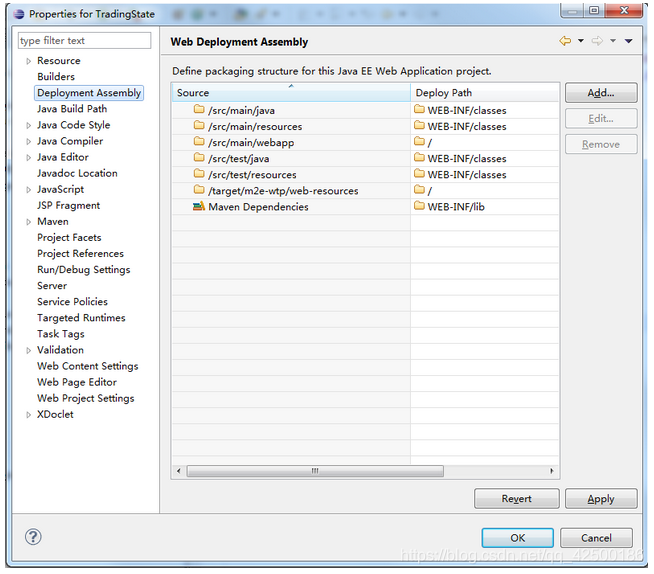Expand the Java Editor node
The image size is (654, 574).
28,158
